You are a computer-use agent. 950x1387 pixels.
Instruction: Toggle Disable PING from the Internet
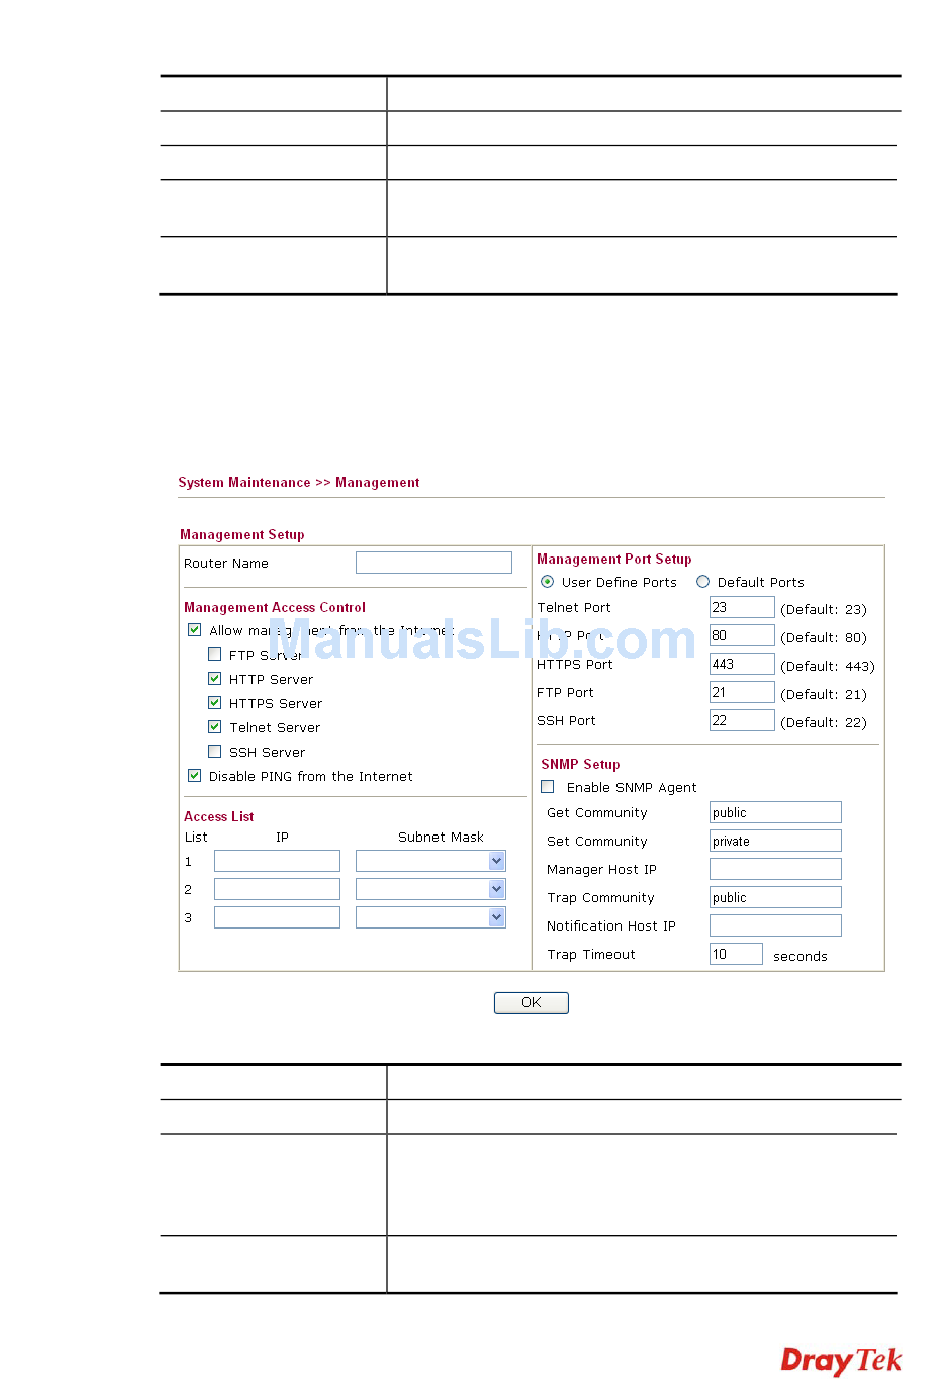pyautogui.click(x=195, y=775)
